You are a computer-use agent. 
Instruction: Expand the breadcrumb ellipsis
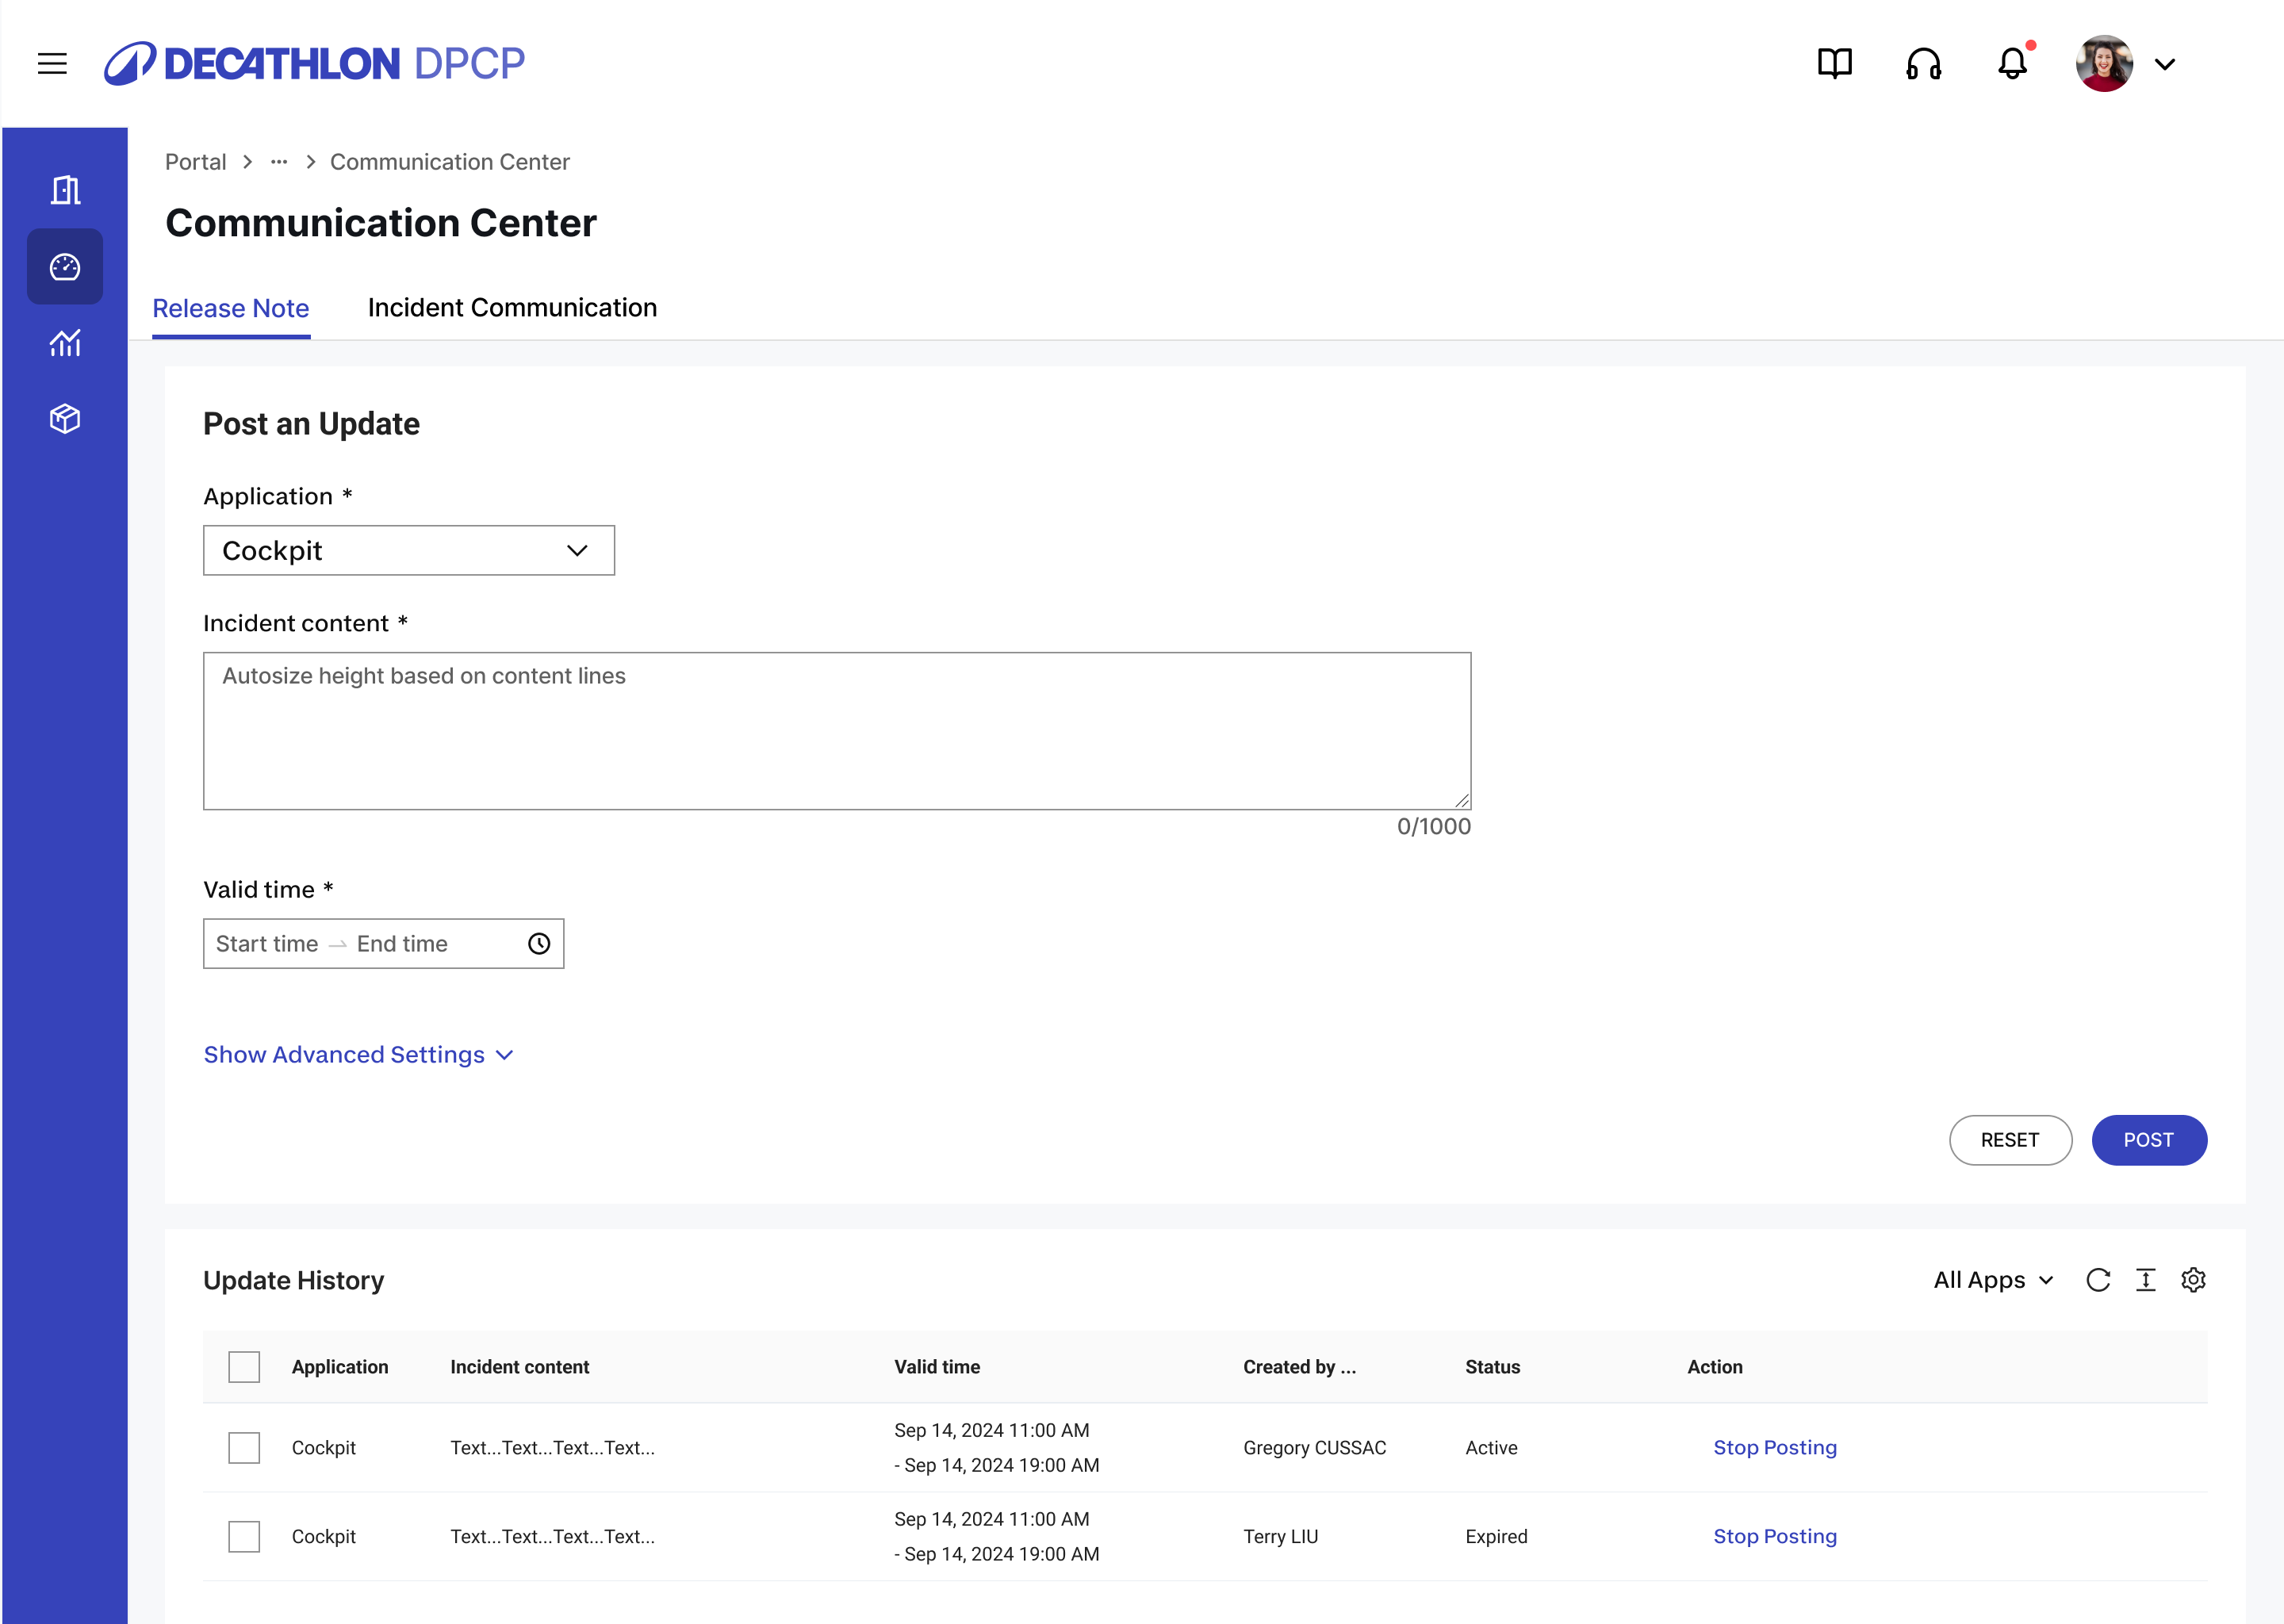click(x=279, y=162)
